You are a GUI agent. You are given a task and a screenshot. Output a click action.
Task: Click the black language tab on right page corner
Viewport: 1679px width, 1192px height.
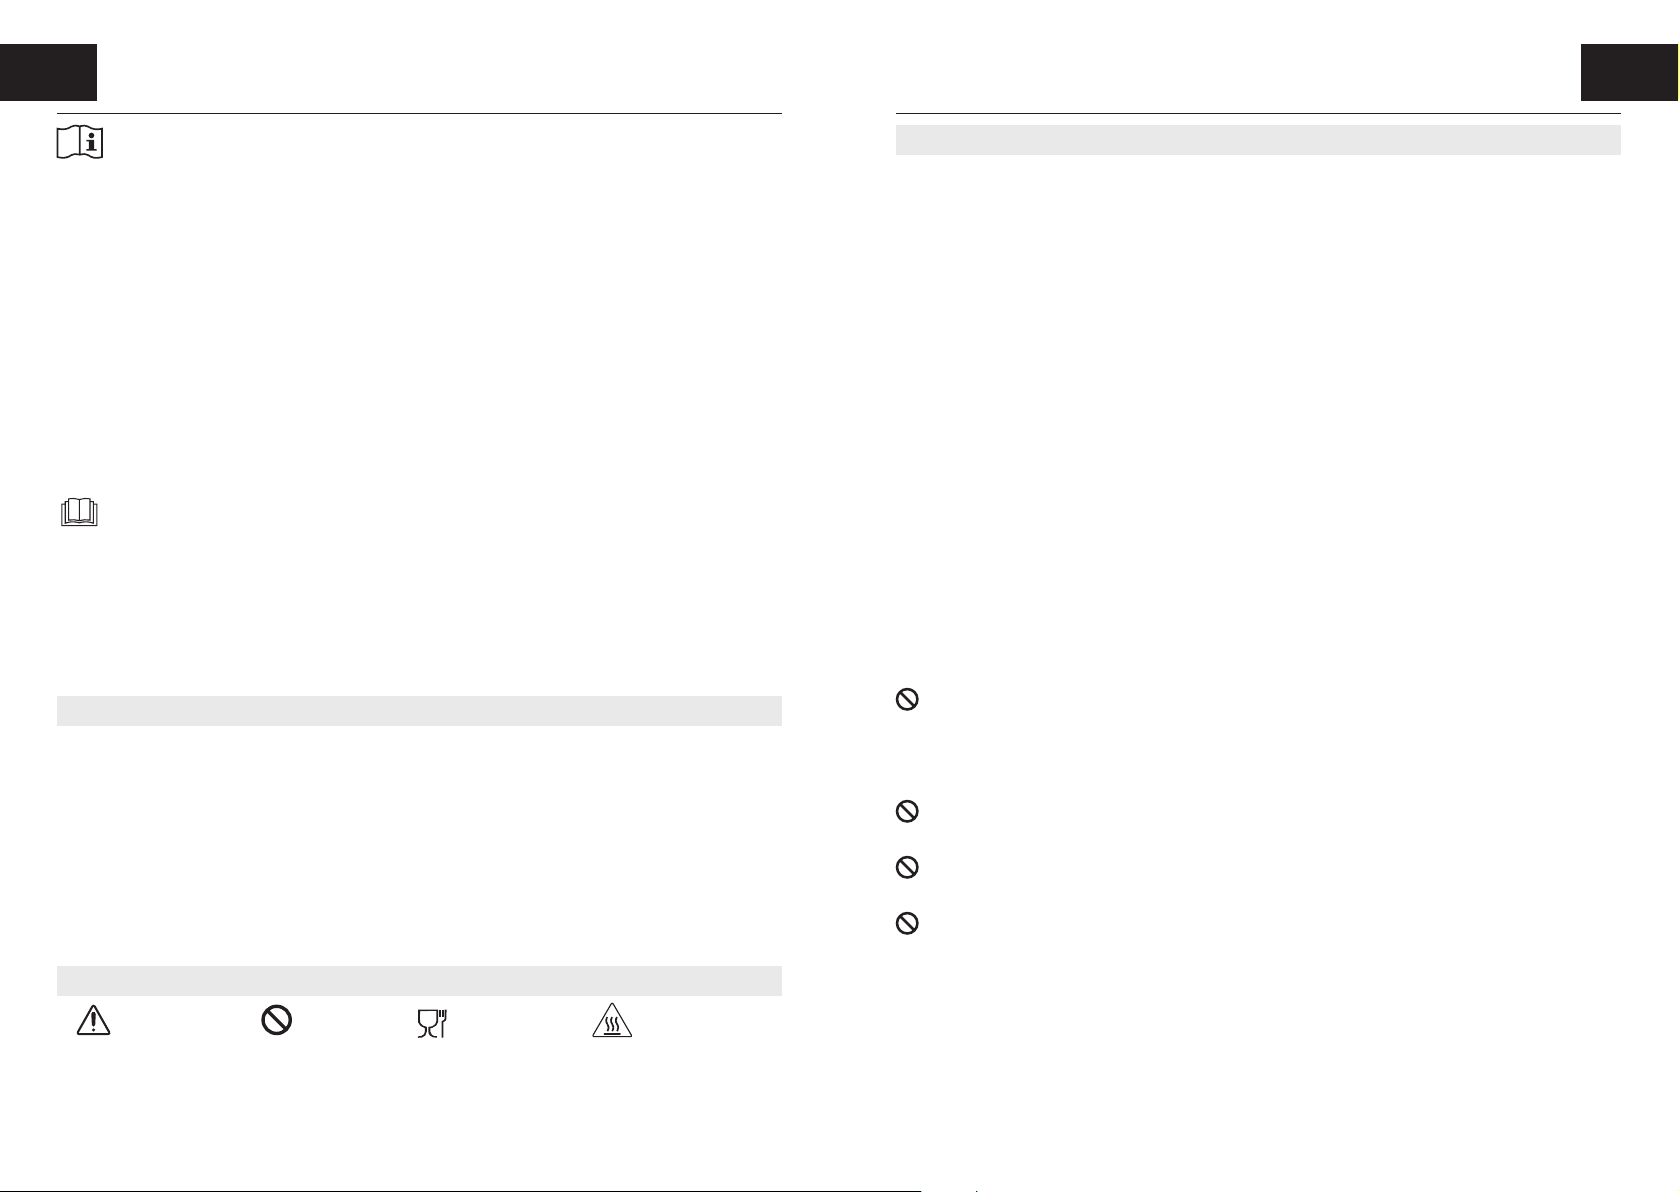(x=1629, y=72)
